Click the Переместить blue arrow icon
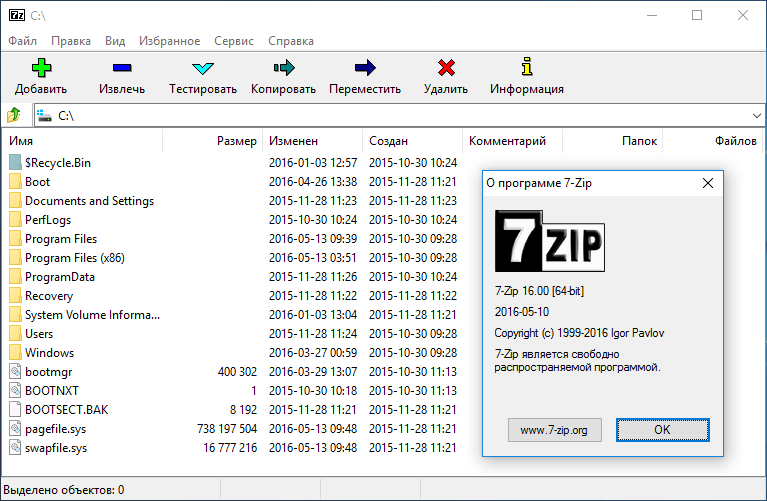Image resolution: width=767 pixels, height=501 pixels. coord(365,68)
